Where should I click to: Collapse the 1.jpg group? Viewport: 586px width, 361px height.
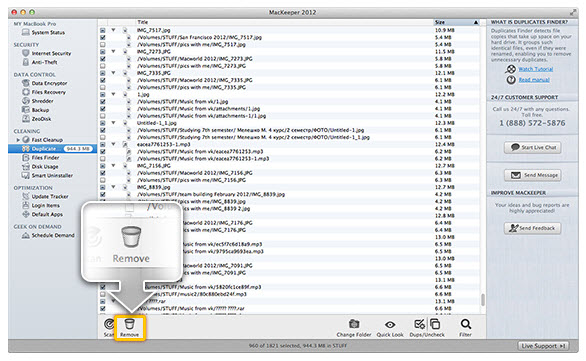(113, 94)
